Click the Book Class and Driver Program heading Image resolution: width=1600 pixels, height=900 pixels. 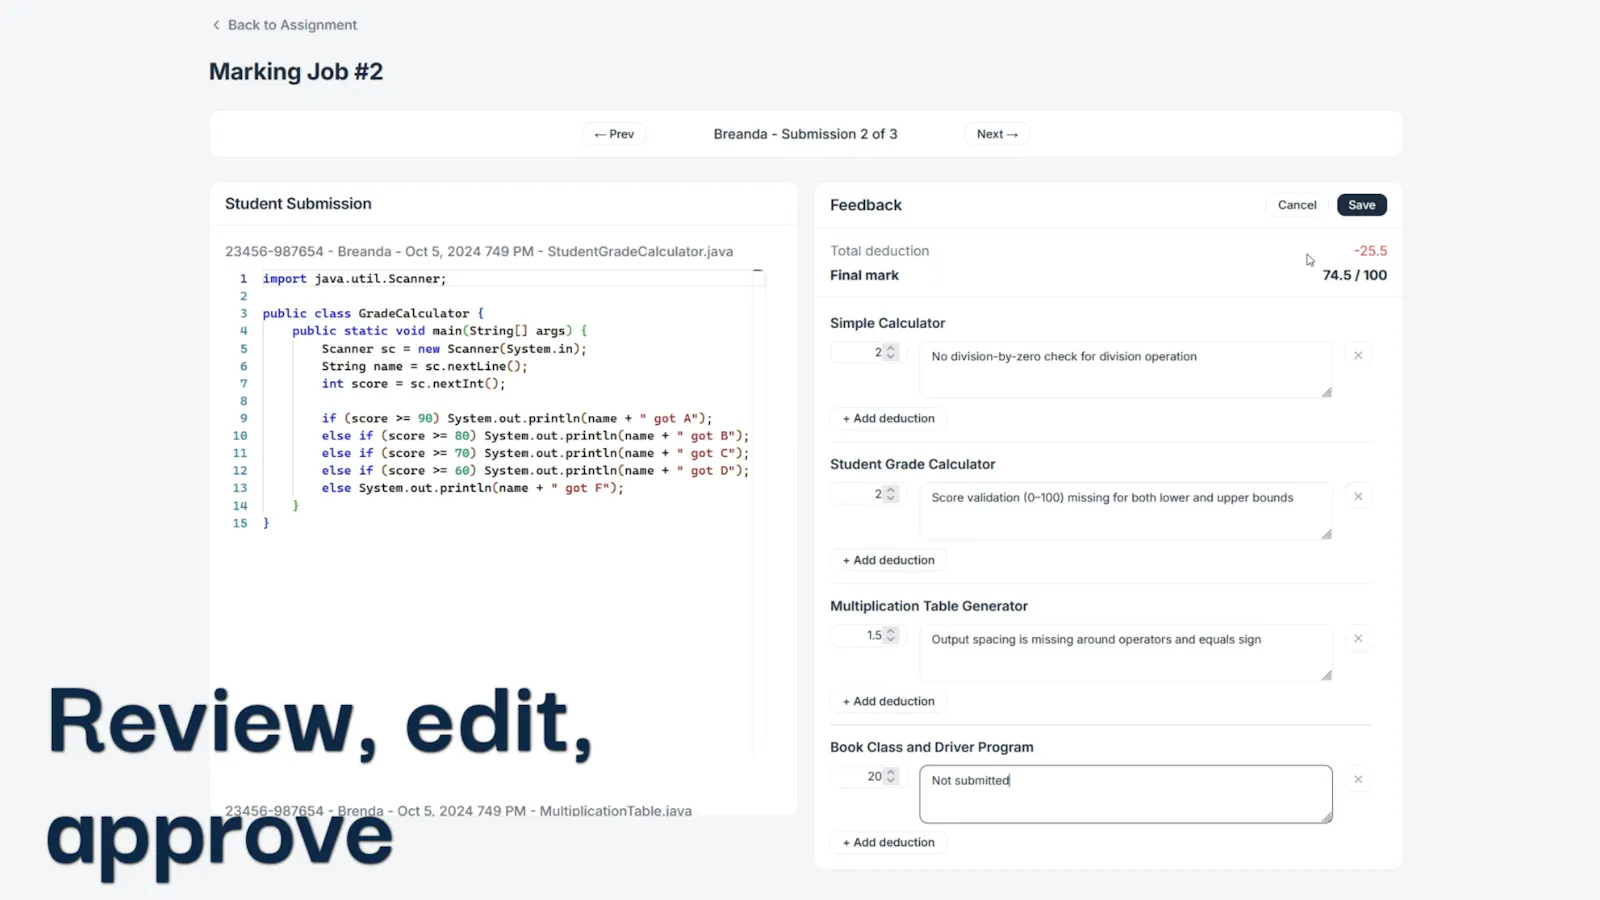(932, 747)
